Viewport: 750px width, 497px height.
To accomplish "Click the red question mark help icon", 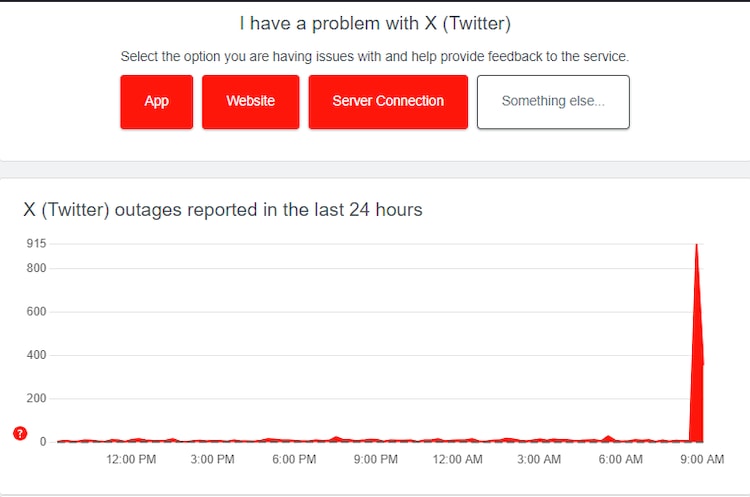I will tap(20, 433).
